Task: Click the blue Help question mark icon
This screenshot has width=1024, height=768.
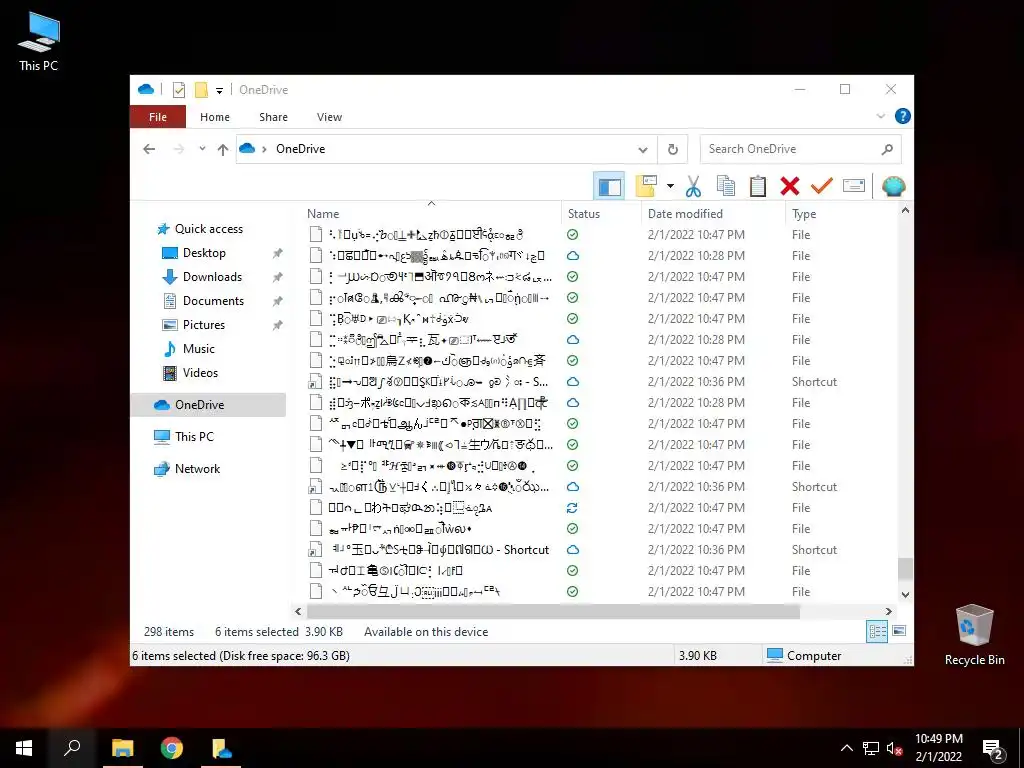Action: (903, 116)
